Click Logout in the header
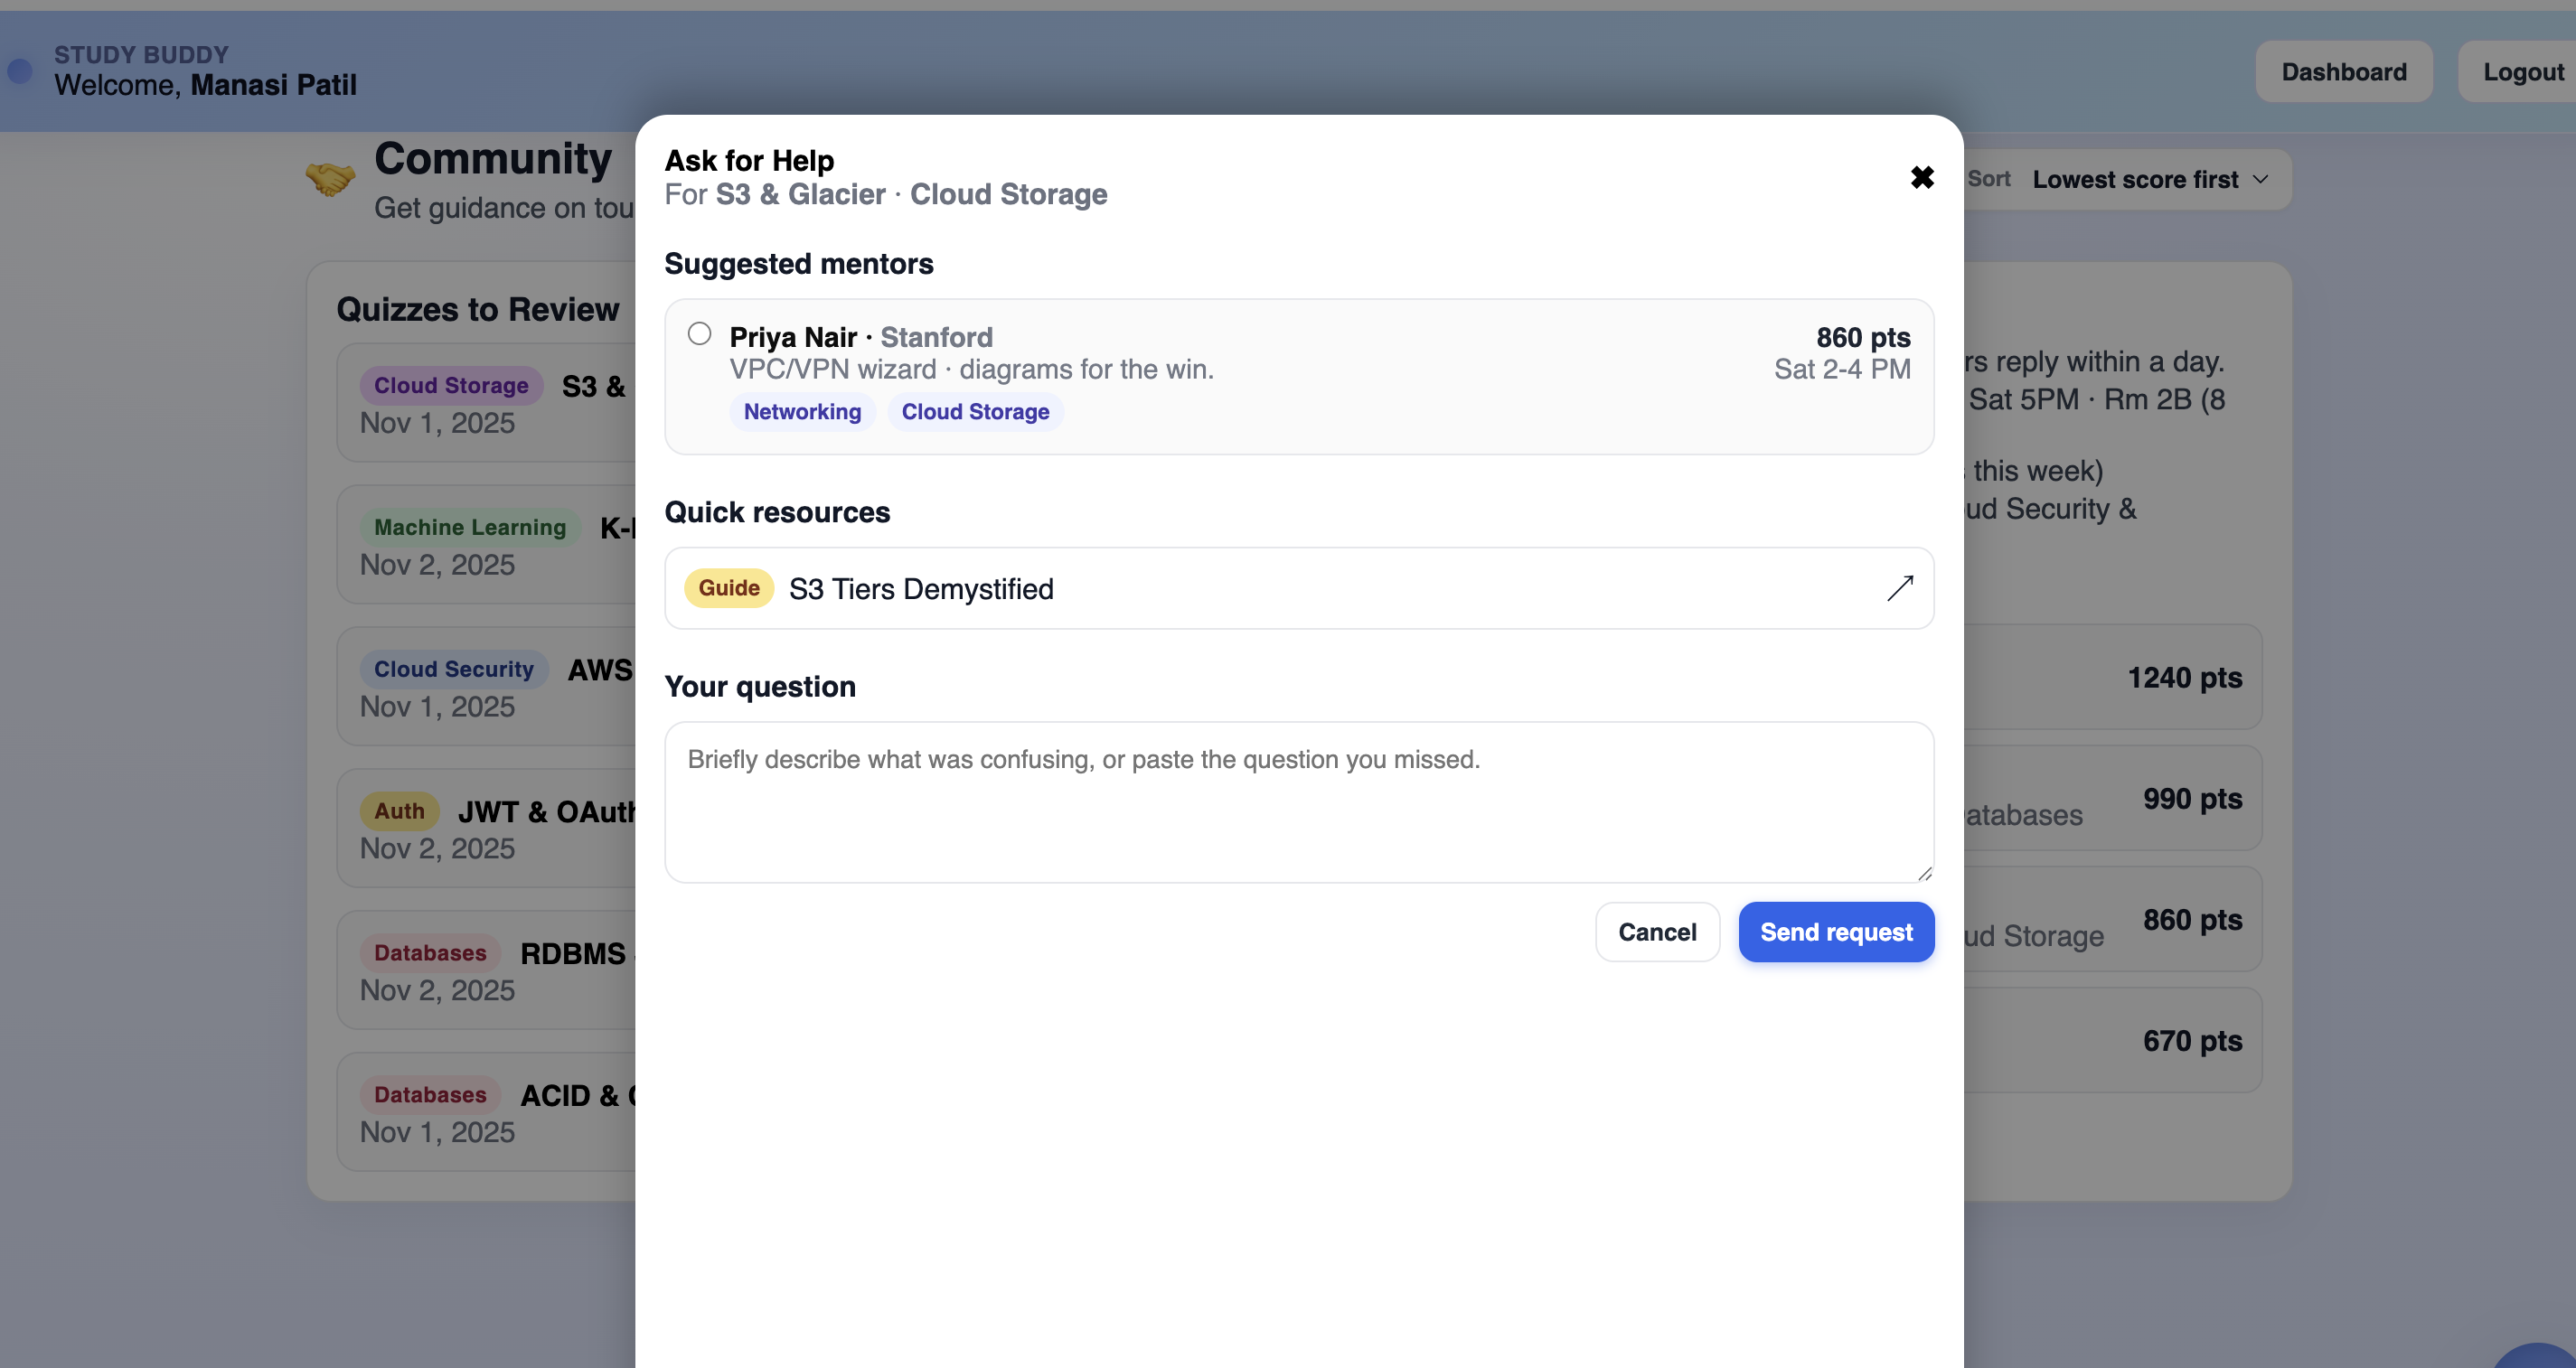 pyautogui.click(x=2522, y=72)
